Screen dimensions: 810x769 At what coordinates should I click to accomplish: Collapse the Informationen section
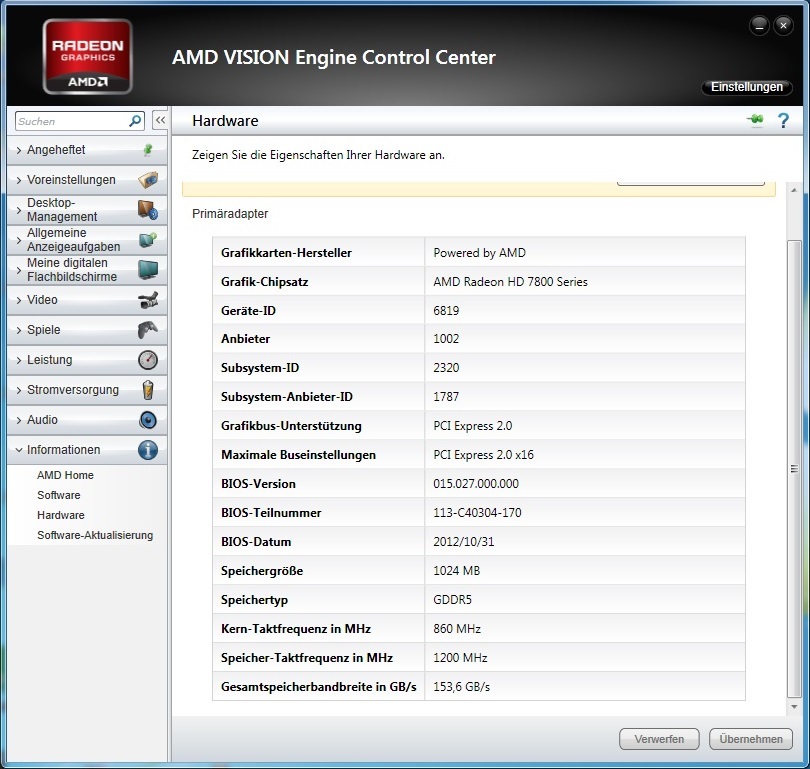tap(87, 450)
